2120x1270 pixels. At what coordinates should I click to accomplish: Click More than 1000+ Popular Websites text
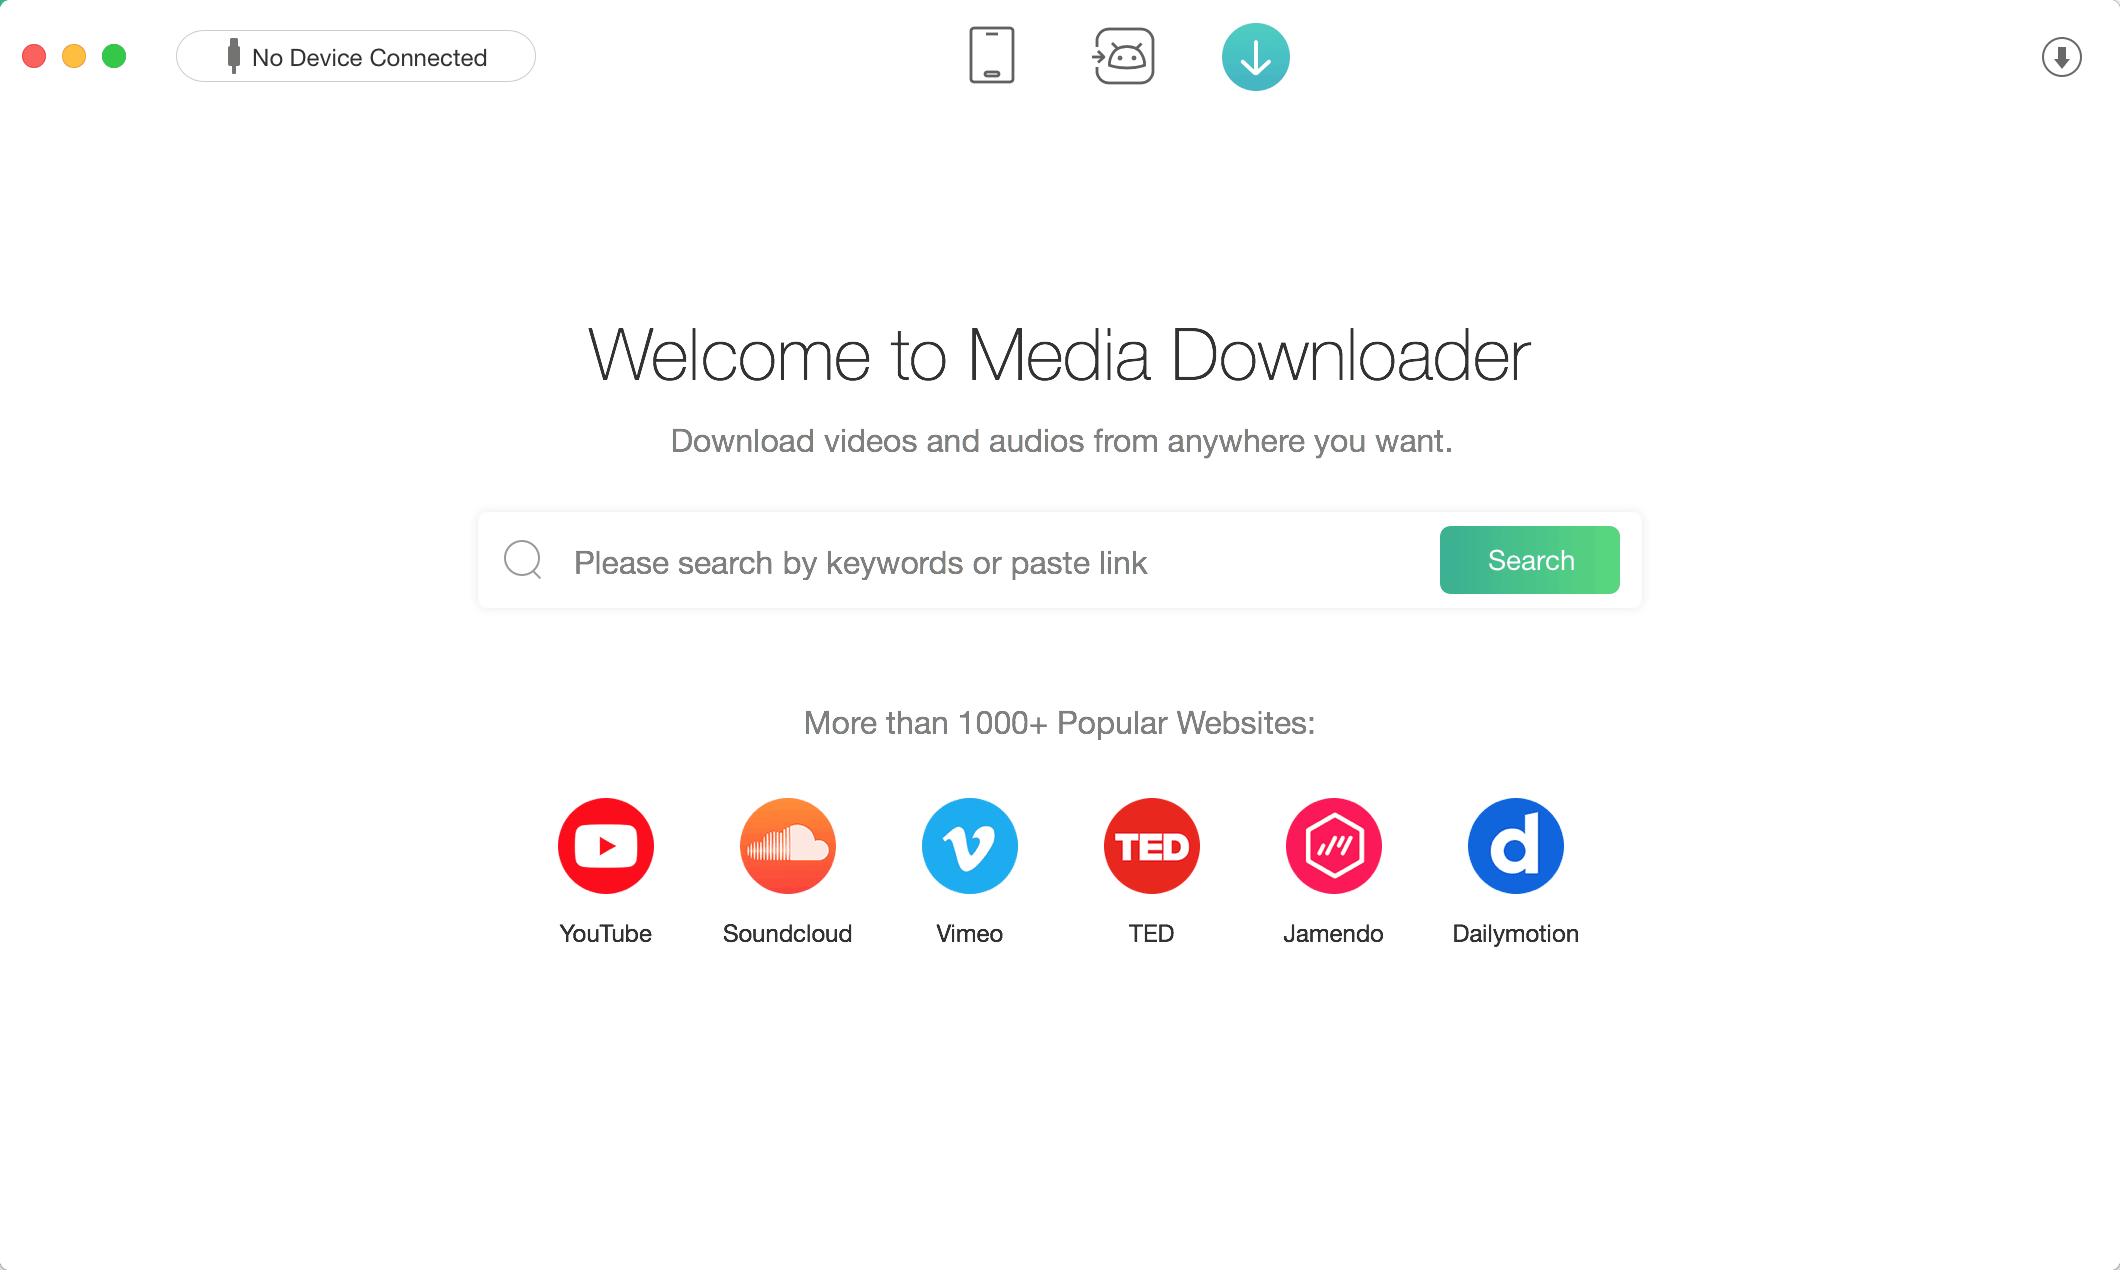point(1059,723)
